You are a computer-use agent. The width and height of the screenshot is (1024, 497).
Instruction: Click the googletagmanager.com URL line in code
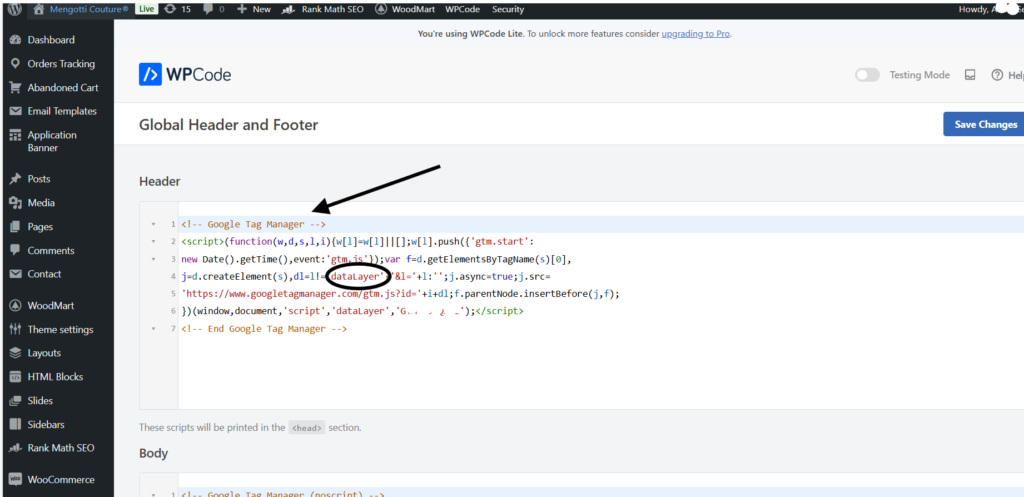(x=400, y=294)
